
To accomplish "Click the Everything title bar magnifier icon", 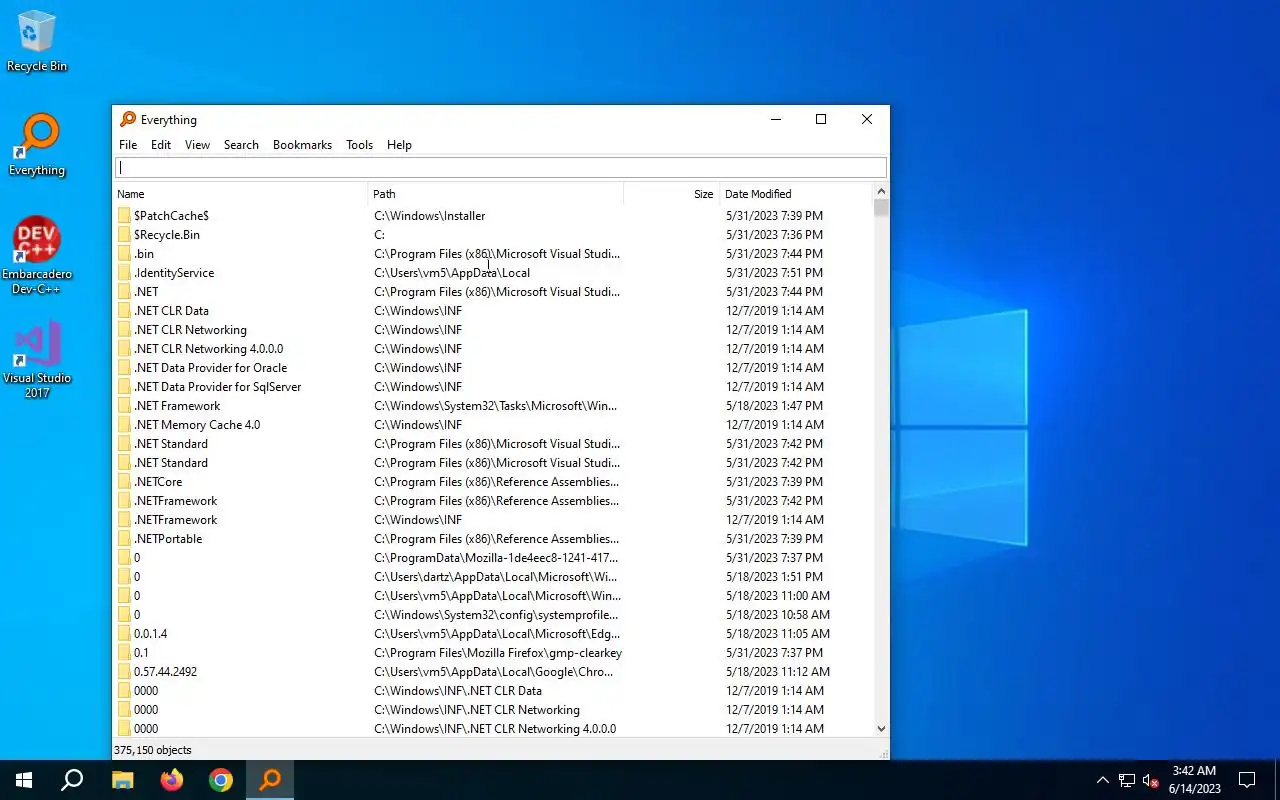I will [128, 119].
